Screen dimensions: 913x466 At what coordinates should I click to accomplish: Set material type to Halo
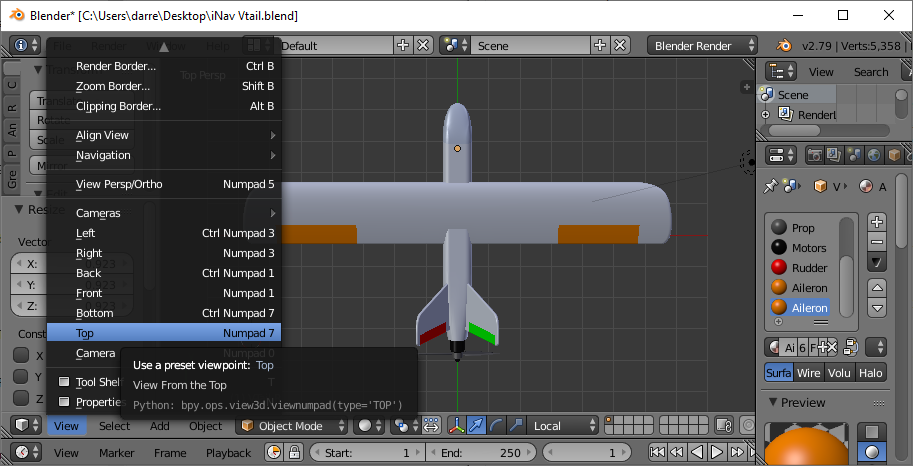(x=870, y=373)
